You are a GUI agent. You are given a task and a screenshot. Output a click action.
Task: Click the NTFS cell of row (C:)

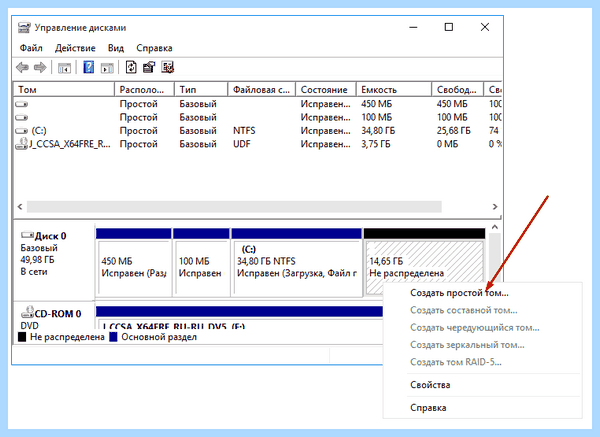coord(244,131)
